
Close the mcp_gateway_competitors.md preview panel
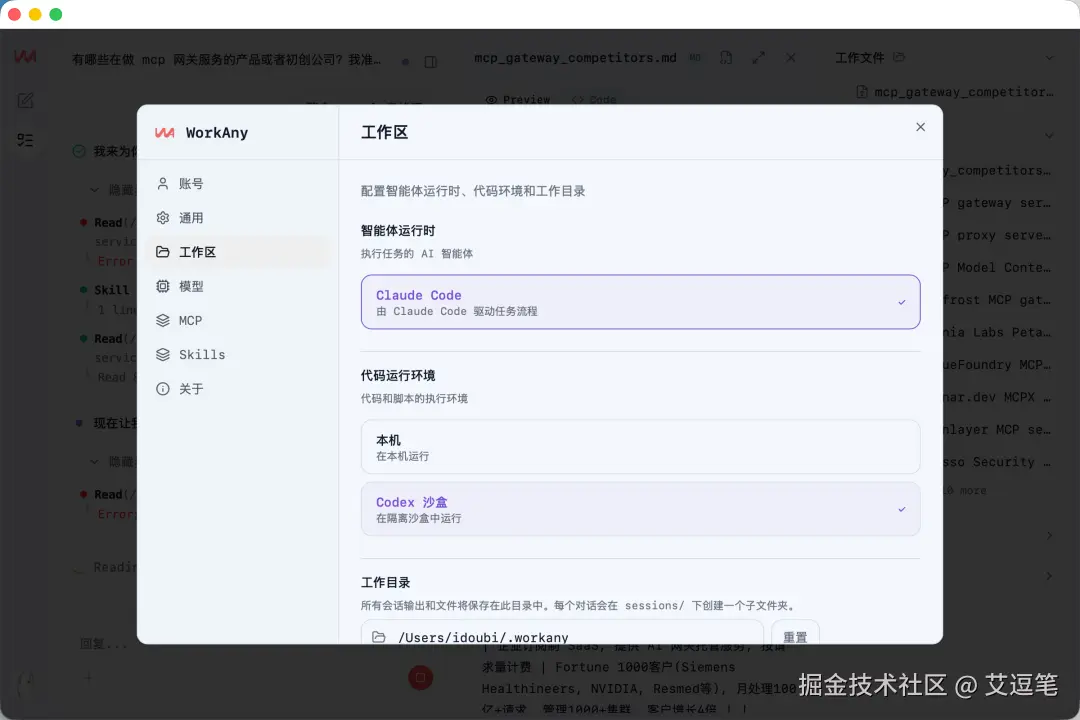(791, 58)
